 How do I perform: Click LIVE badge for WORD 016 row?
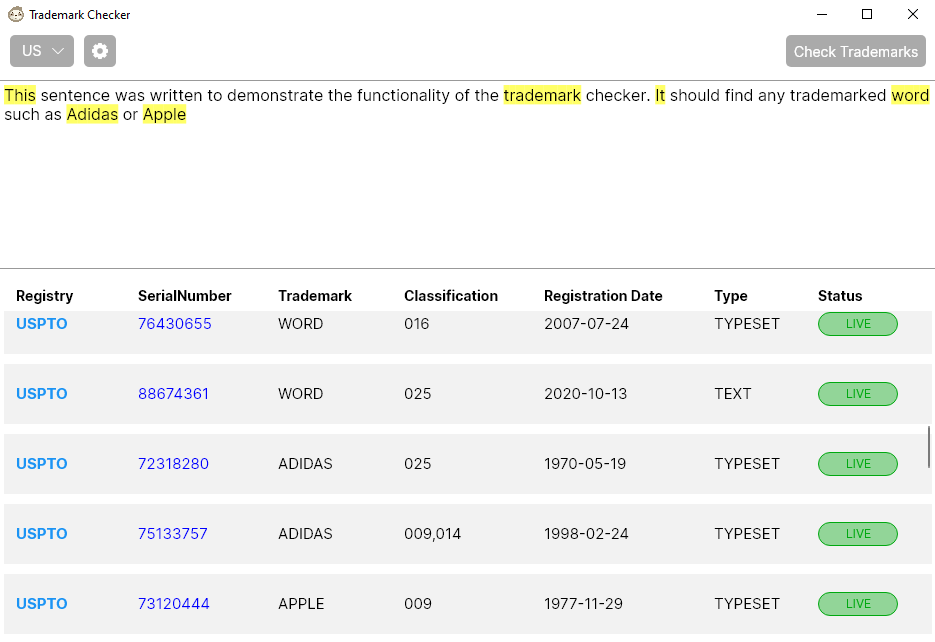857,324
